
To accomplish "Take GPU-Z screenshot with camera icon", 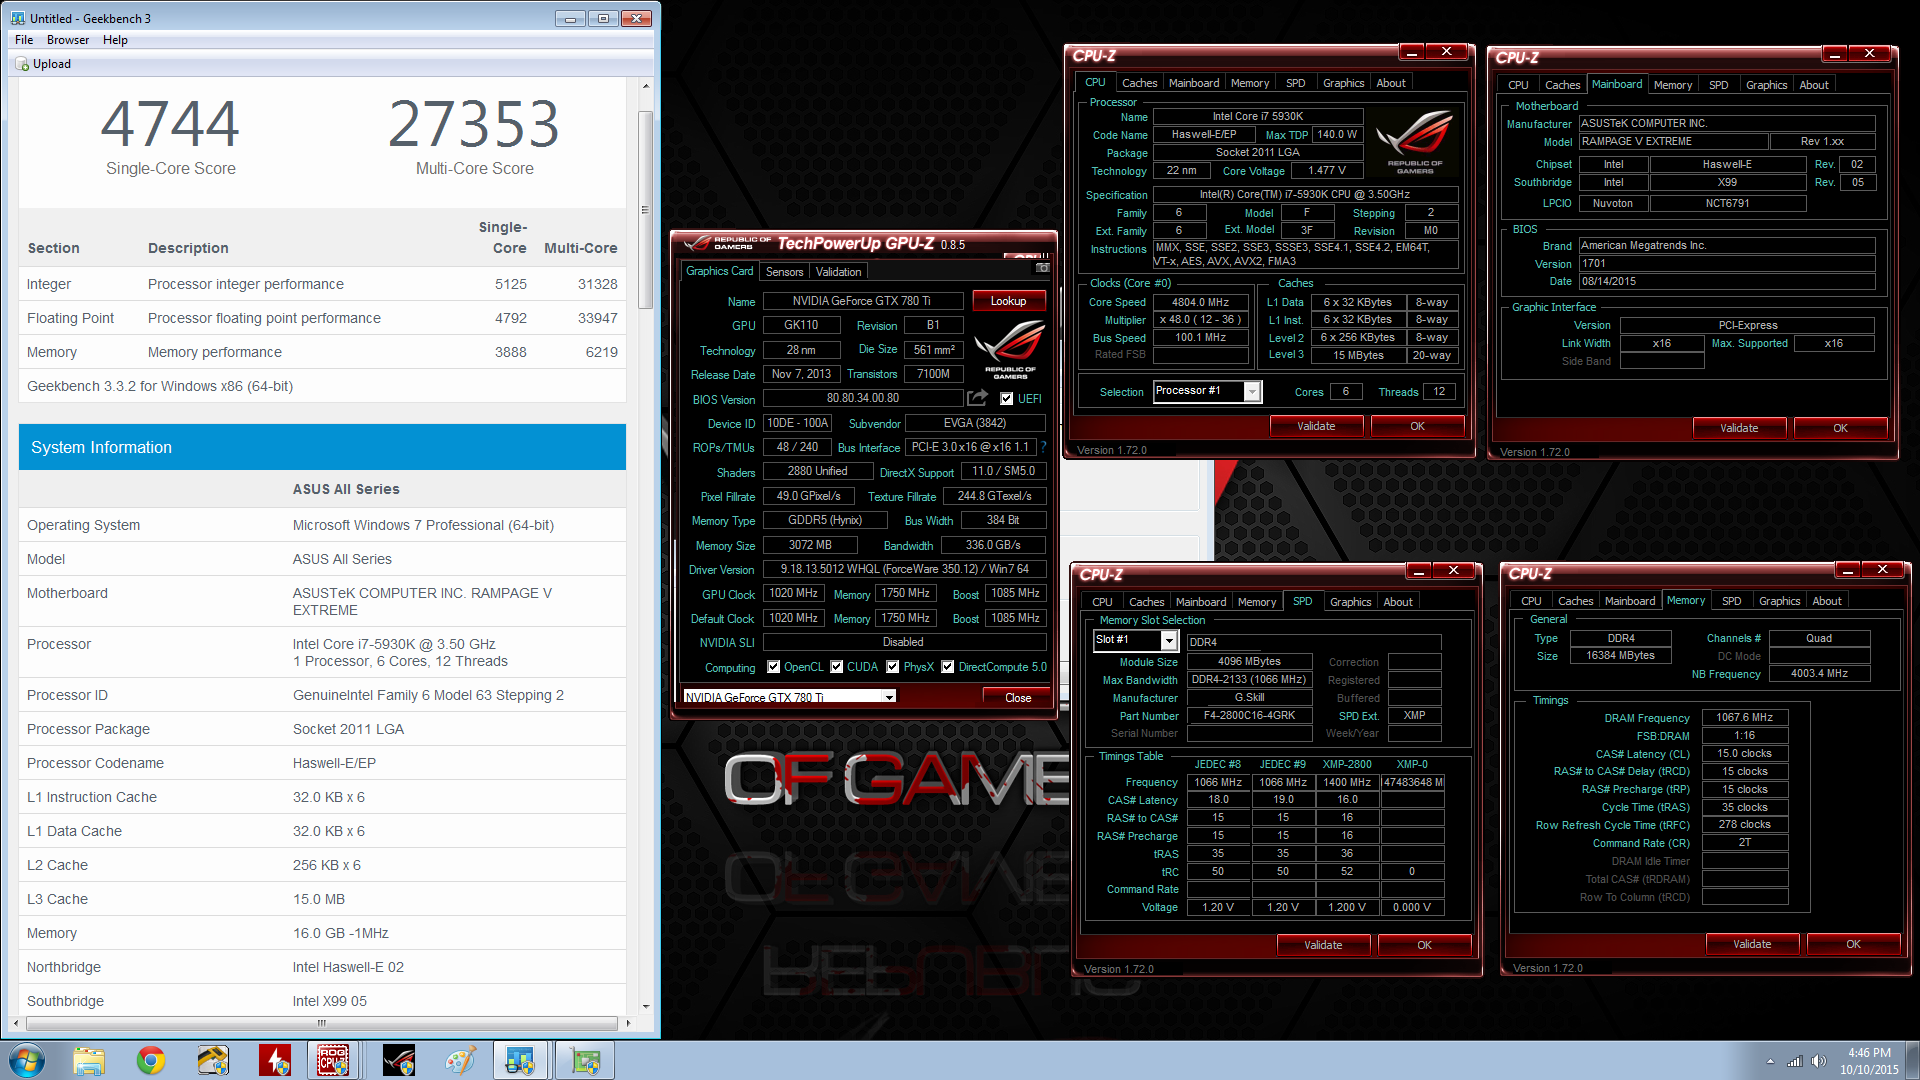I will coord(1043,268).
